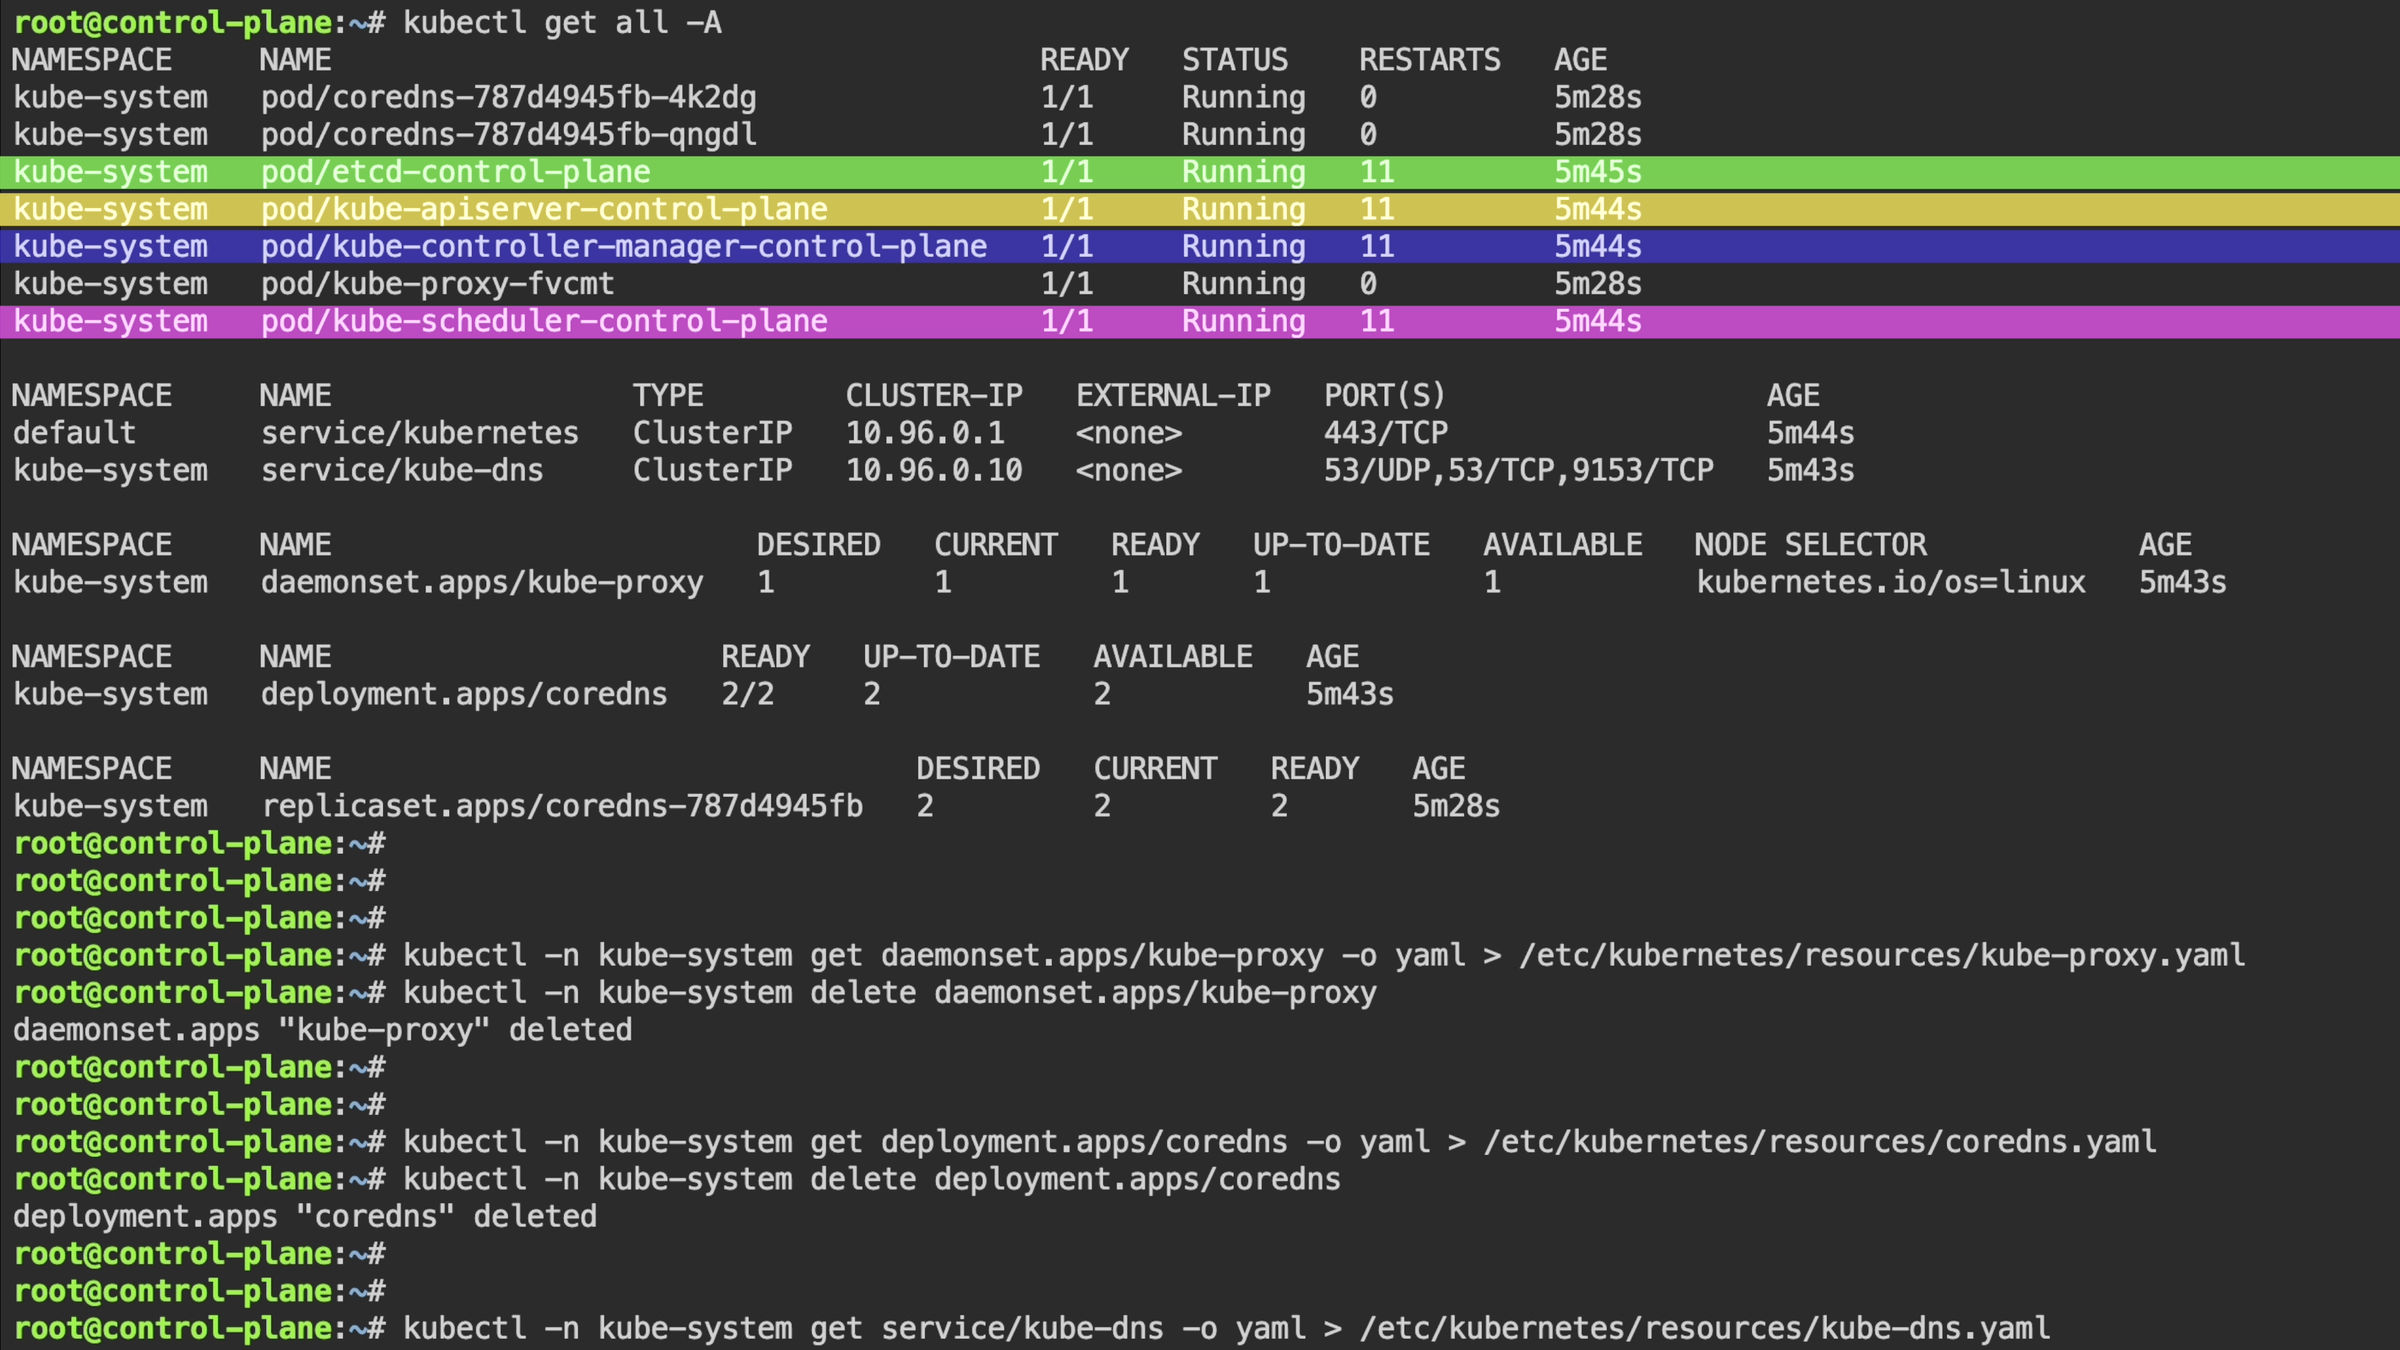Click the 53/UDP,53/TCP,9153/TCP ports text
The width and height of the screenshot is (2400, 1350).
1518,470
